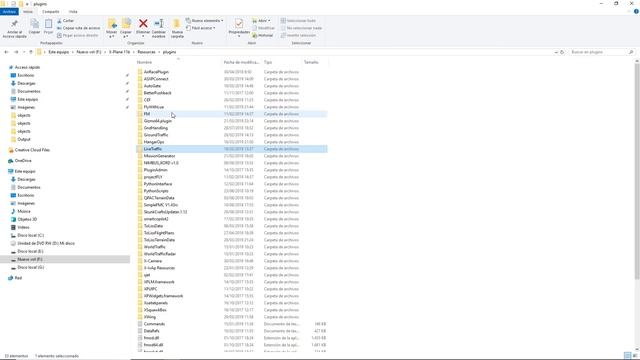This screenshot has height=360, width=640.
Task: Select the X-Camera folder
Action: tap(153, 261)
